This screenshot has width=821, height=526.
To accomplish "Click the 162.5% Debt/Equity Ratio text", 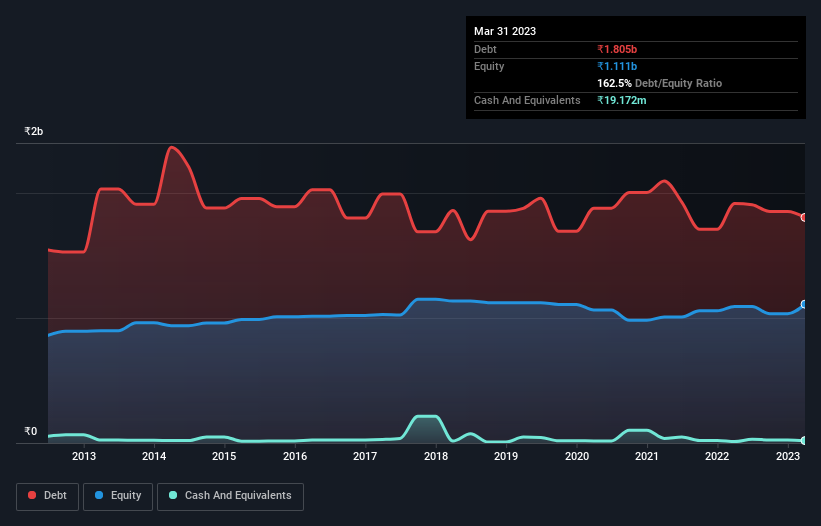I will click(659, 83).
